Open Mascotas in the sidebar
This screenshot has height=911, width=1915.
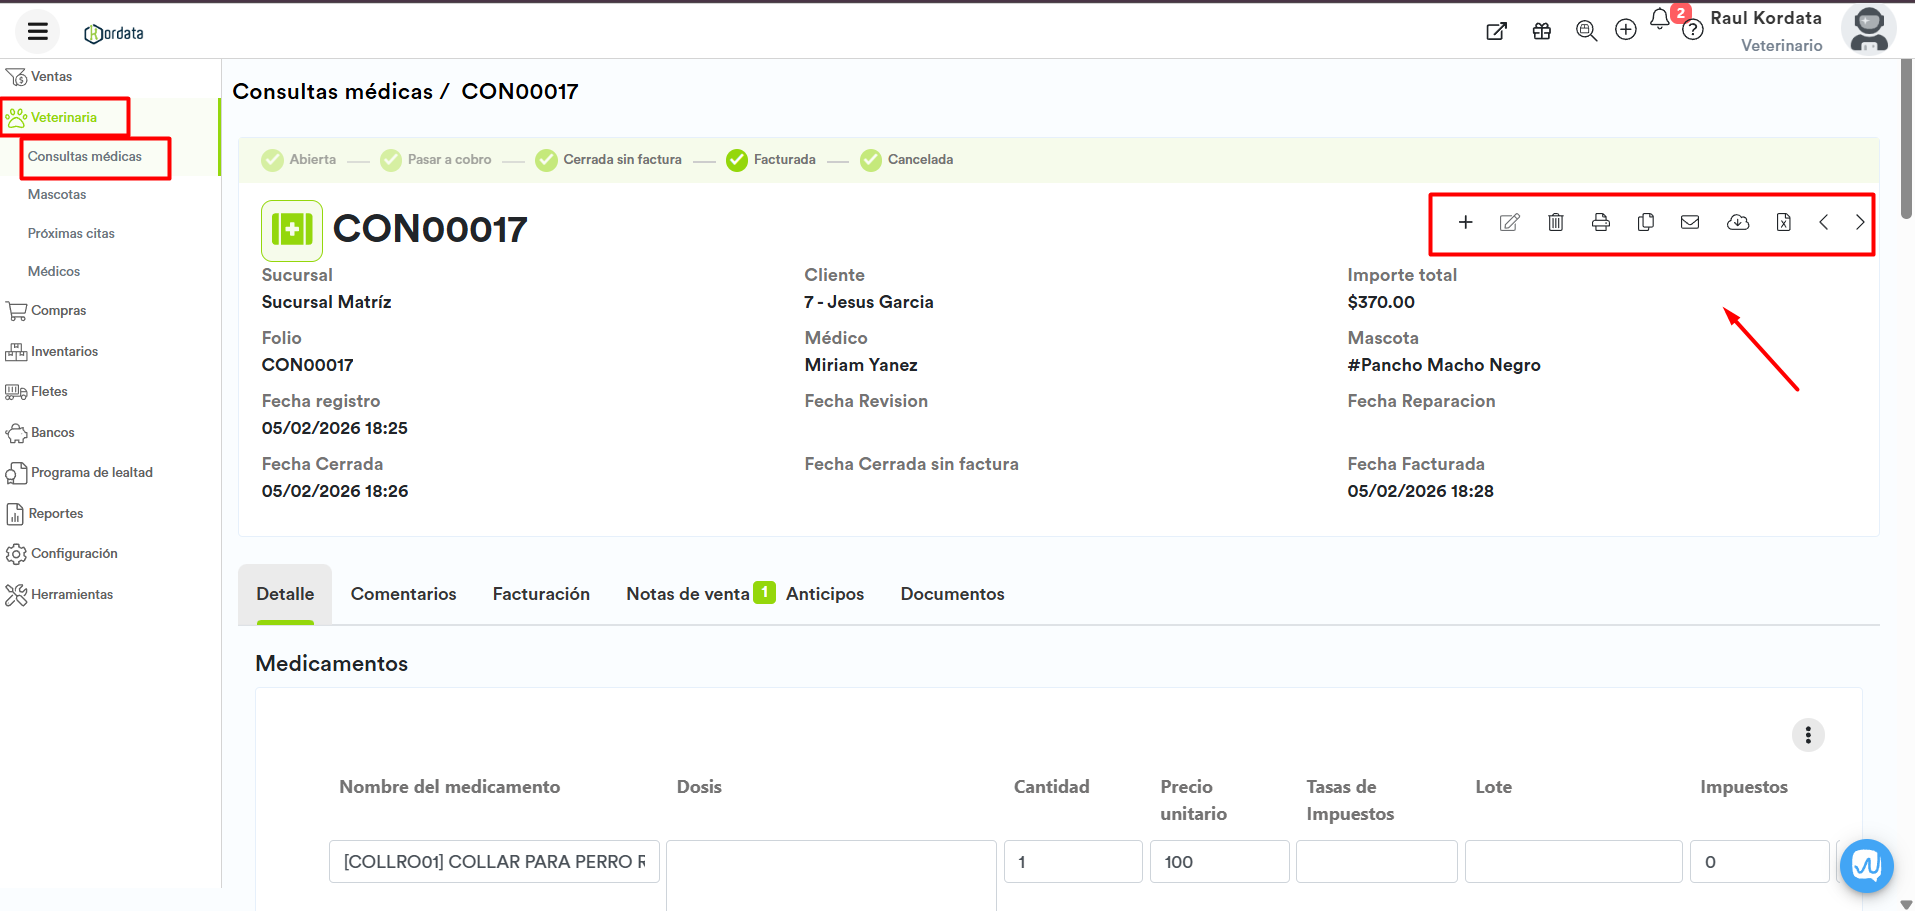point(57,195)
